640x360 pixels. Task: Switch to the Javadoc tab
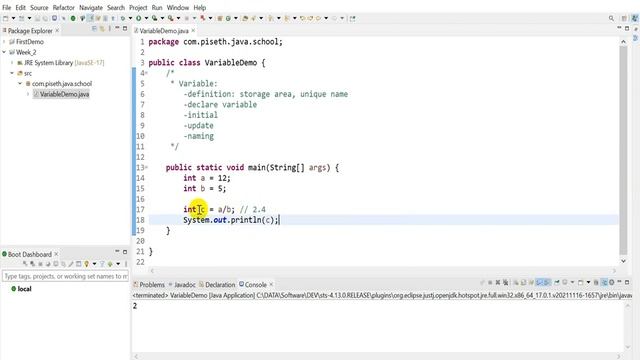[182, 284]
